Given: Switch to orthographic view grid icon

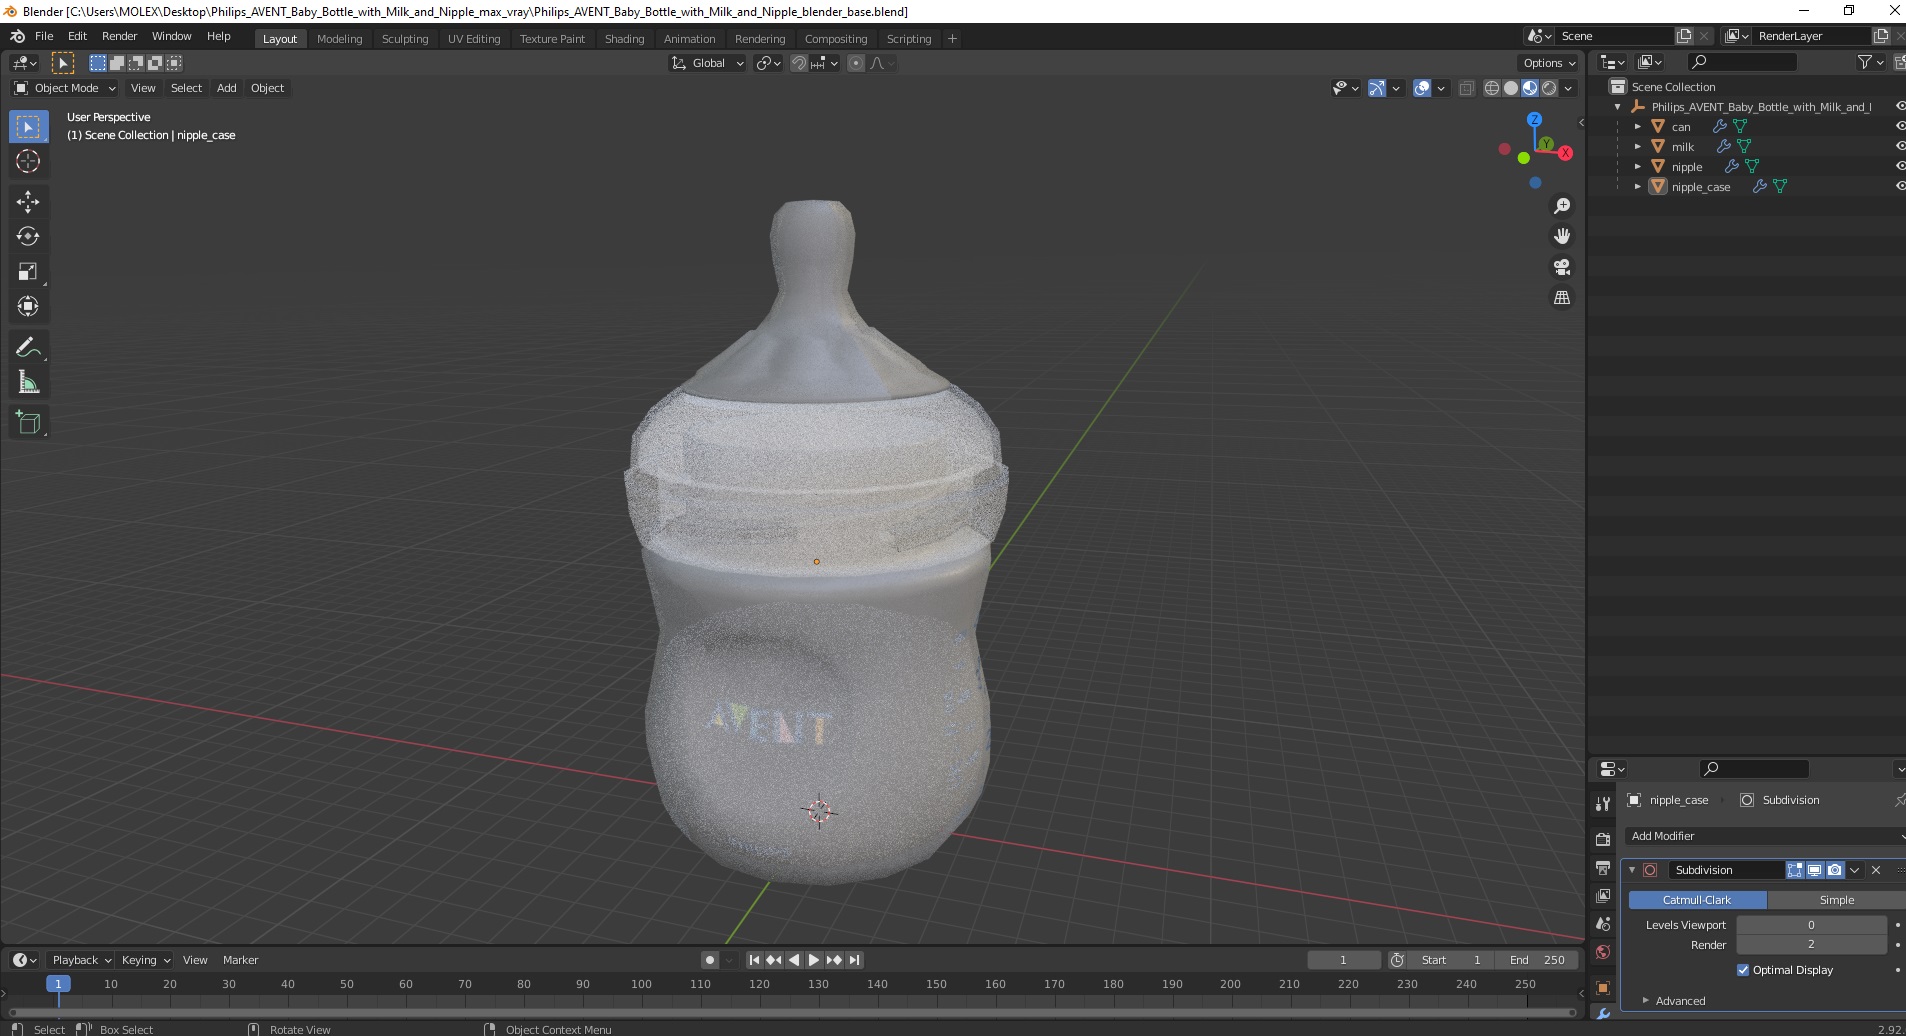Looking at the screenshot, I should tap(1562, 298).
